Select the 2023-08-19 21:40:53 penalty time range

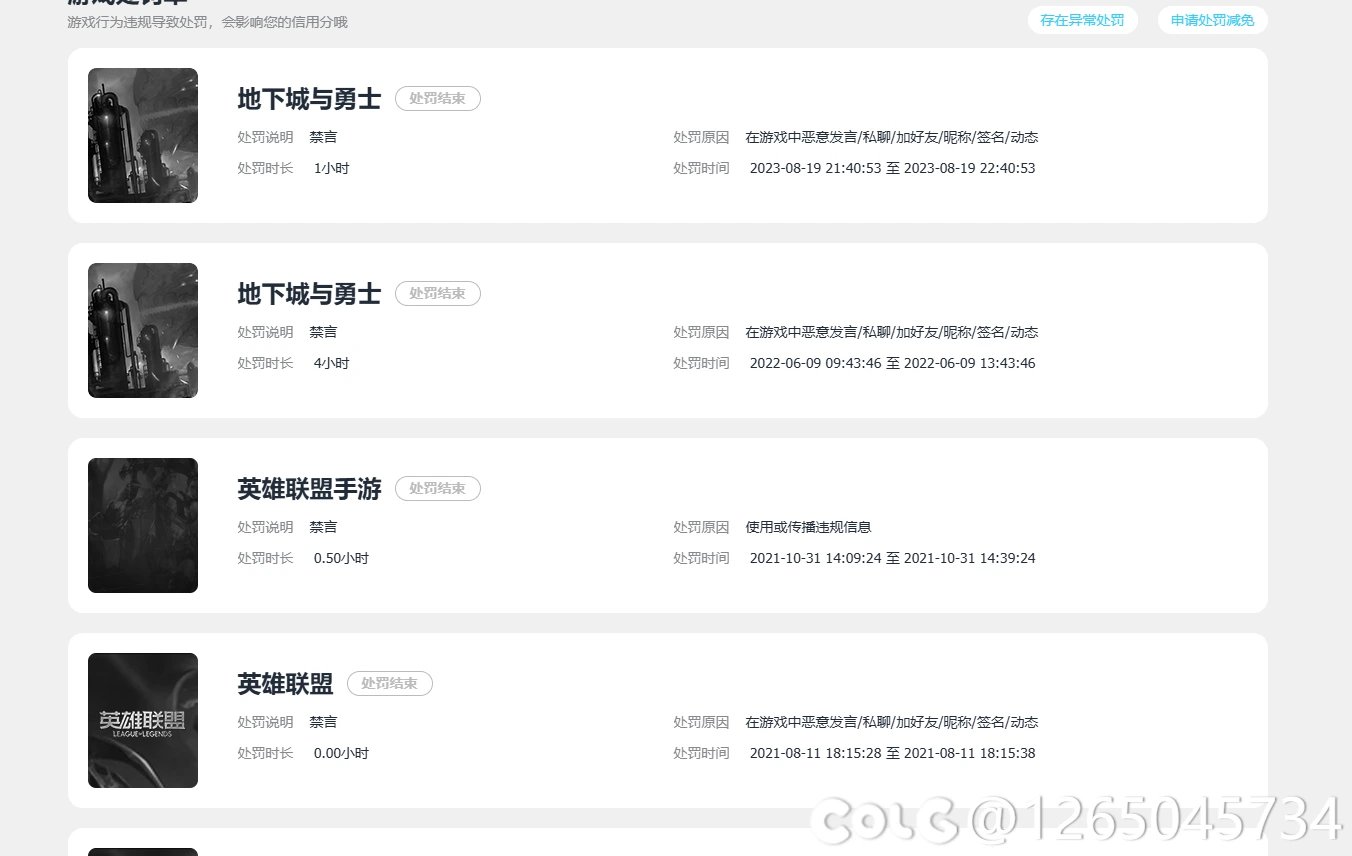(892, 168)
